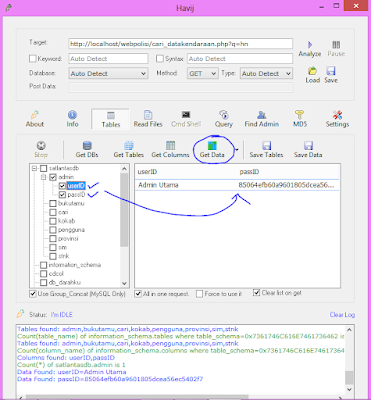Toggle Use Group_Concat checkbox
Screen dimensions: 371x400
33,294
